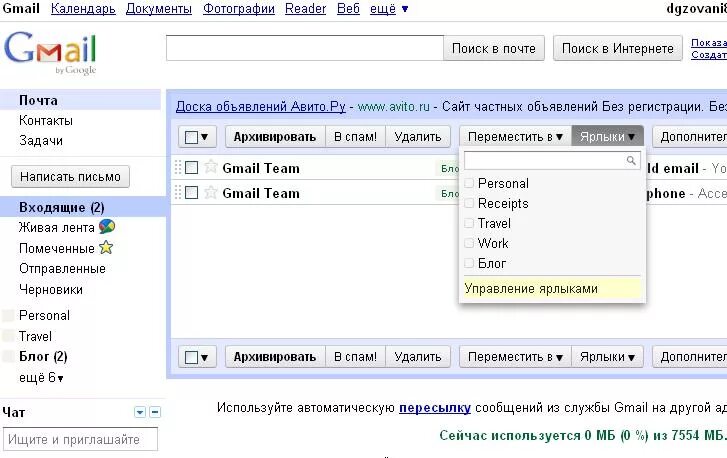Image resolution: width=727 pixels, height=458 pixels.
Task: Click bottom Архивировать button
Action: coord(275,357)
